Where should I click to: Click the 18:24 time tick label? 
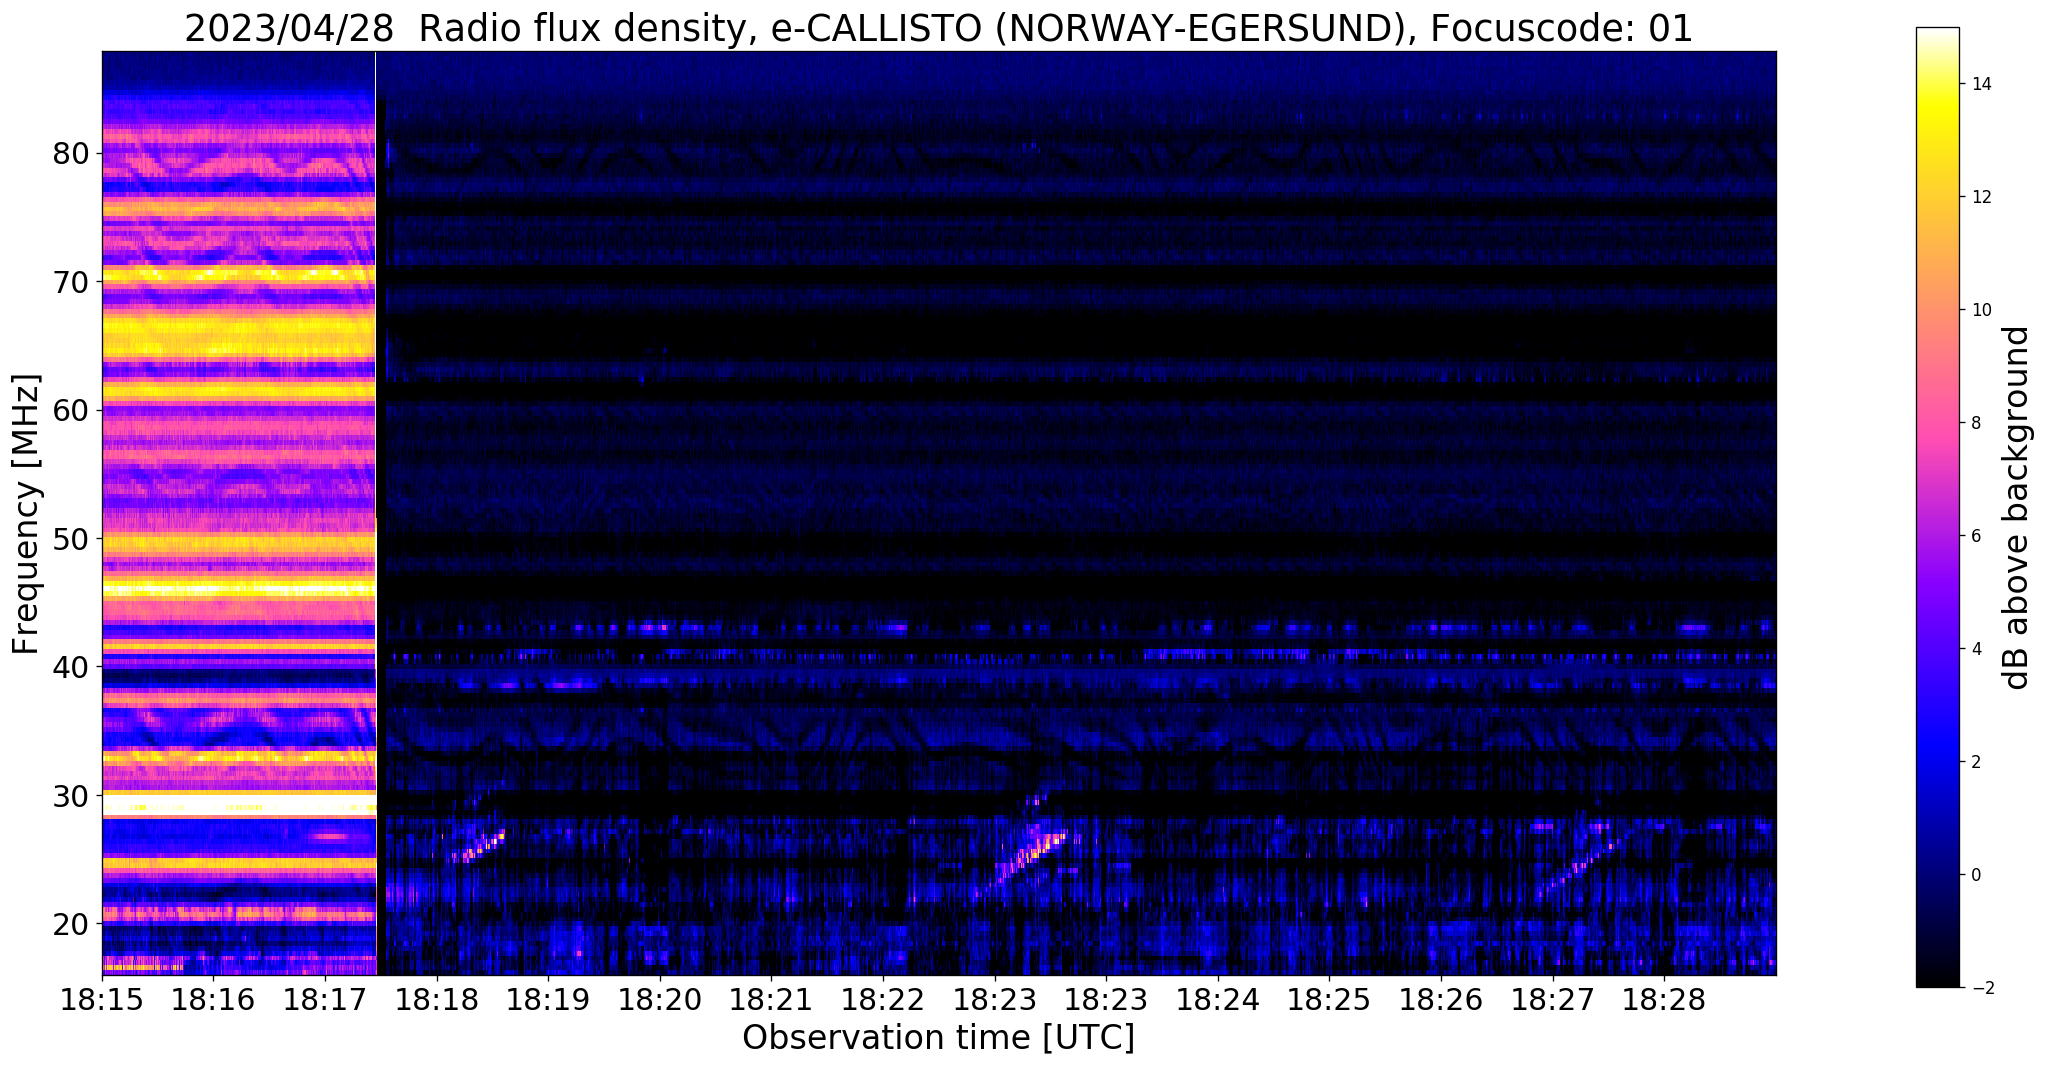click(1218, 999)
